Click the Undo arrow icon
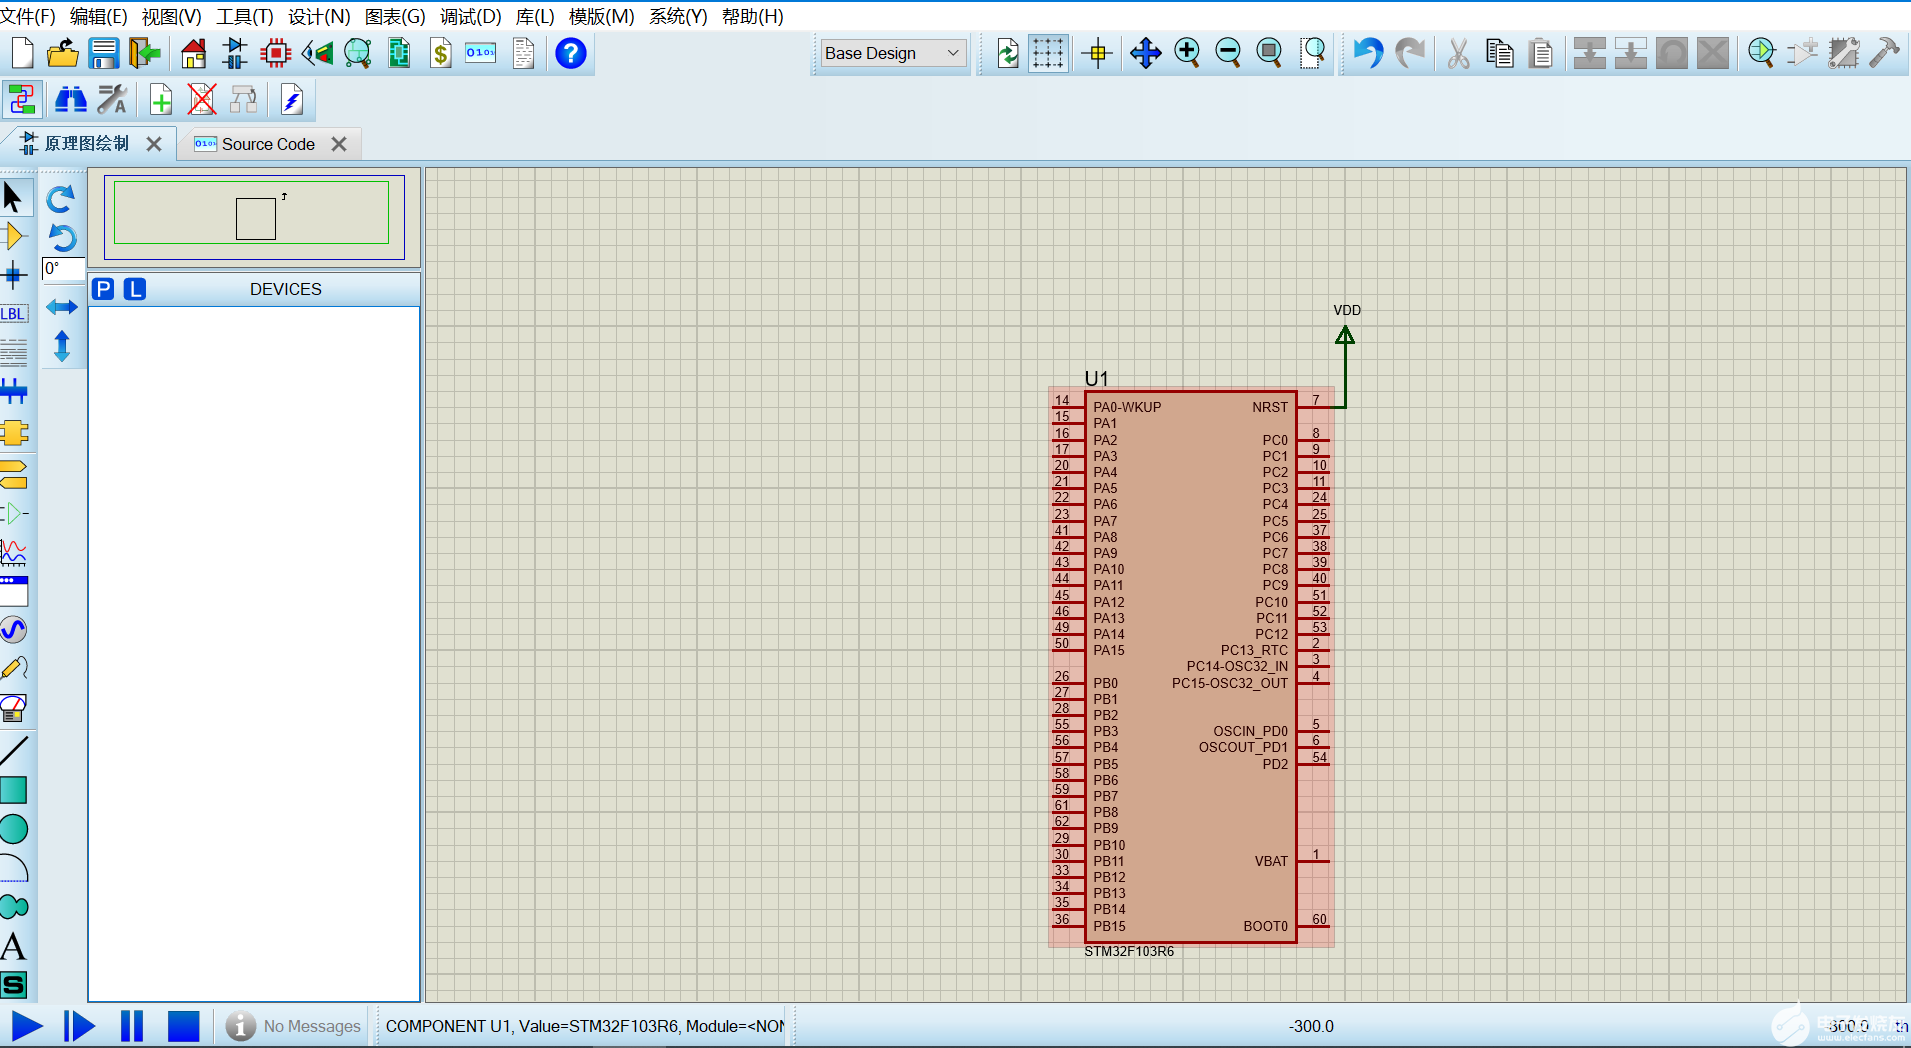The height and width of the screenshot is (1048, 1911). [1368, 53]
